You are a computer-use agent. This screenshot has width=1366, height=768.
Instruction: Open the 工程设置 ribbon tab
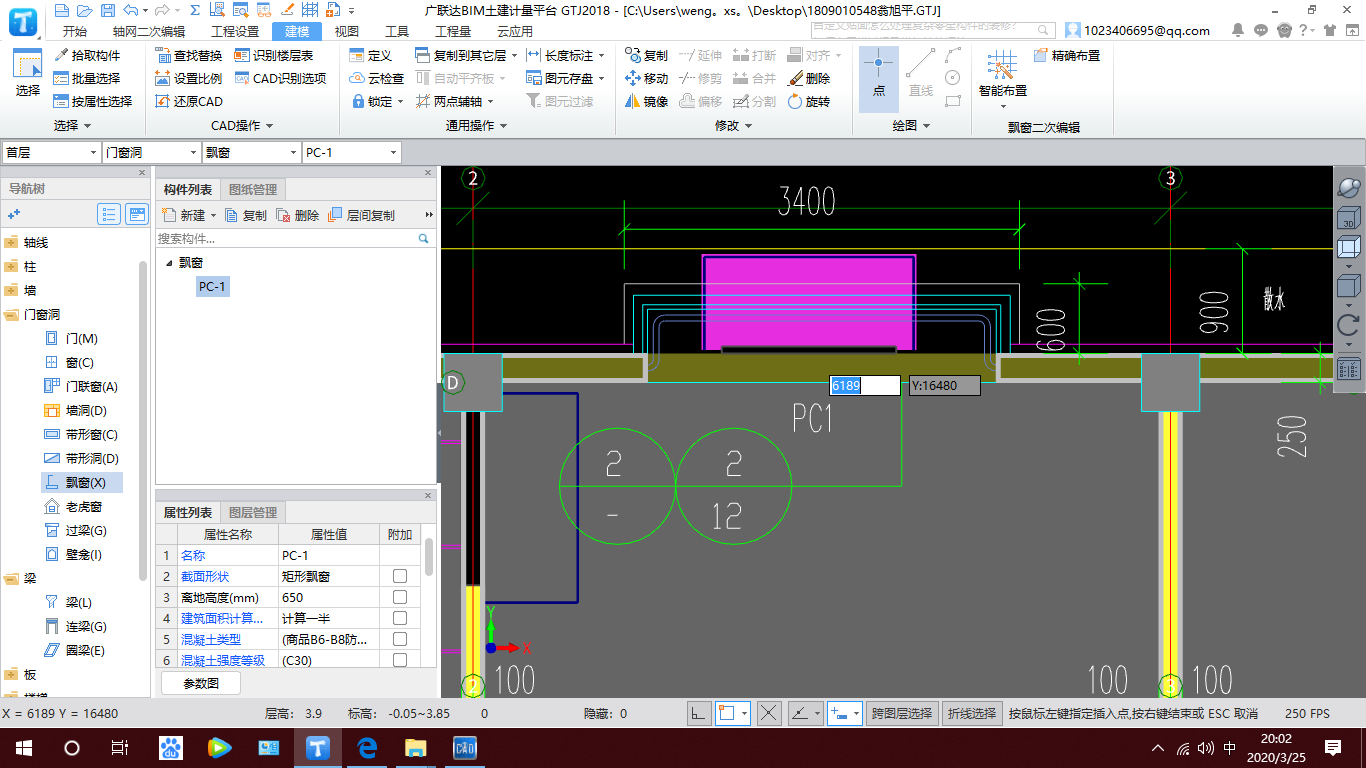pos(234,31)
